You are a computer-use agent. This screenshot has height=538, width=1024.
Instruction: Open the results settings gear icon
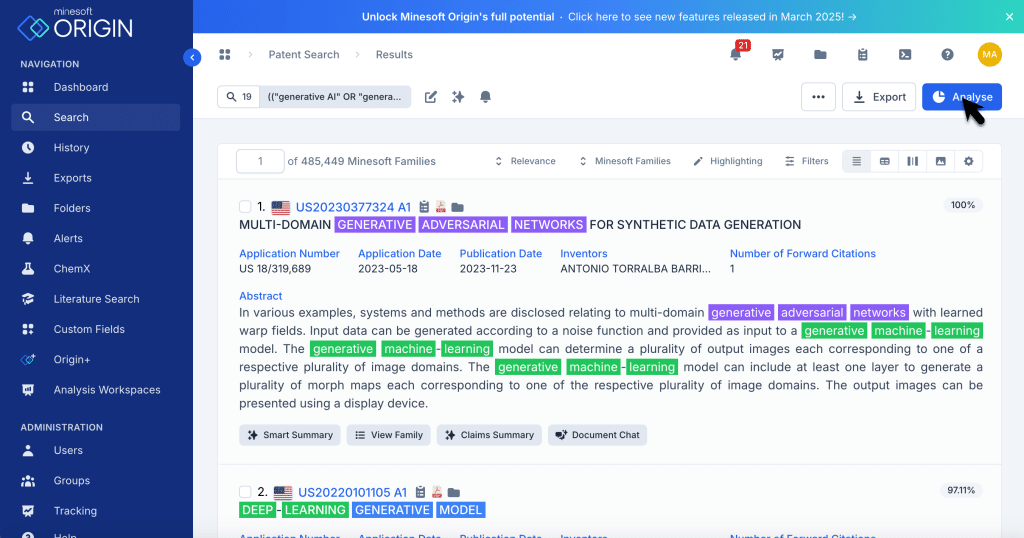pyautogui.click(x=967, y=161)
